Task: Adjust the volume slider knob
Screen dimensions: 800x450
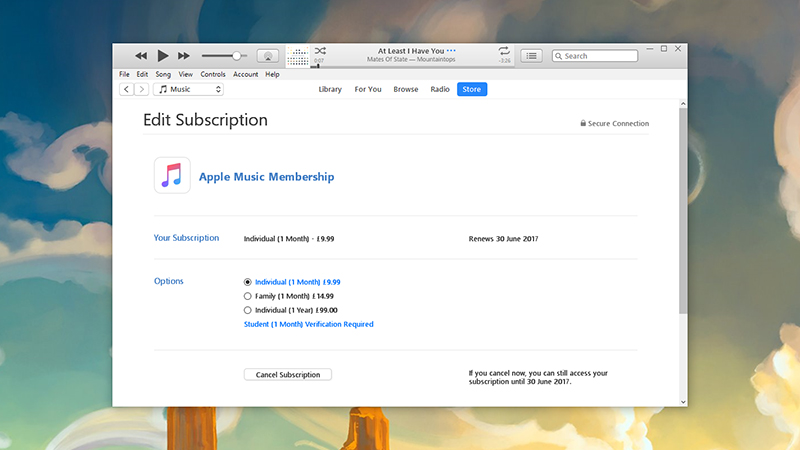Action: [x=236, y=56]
